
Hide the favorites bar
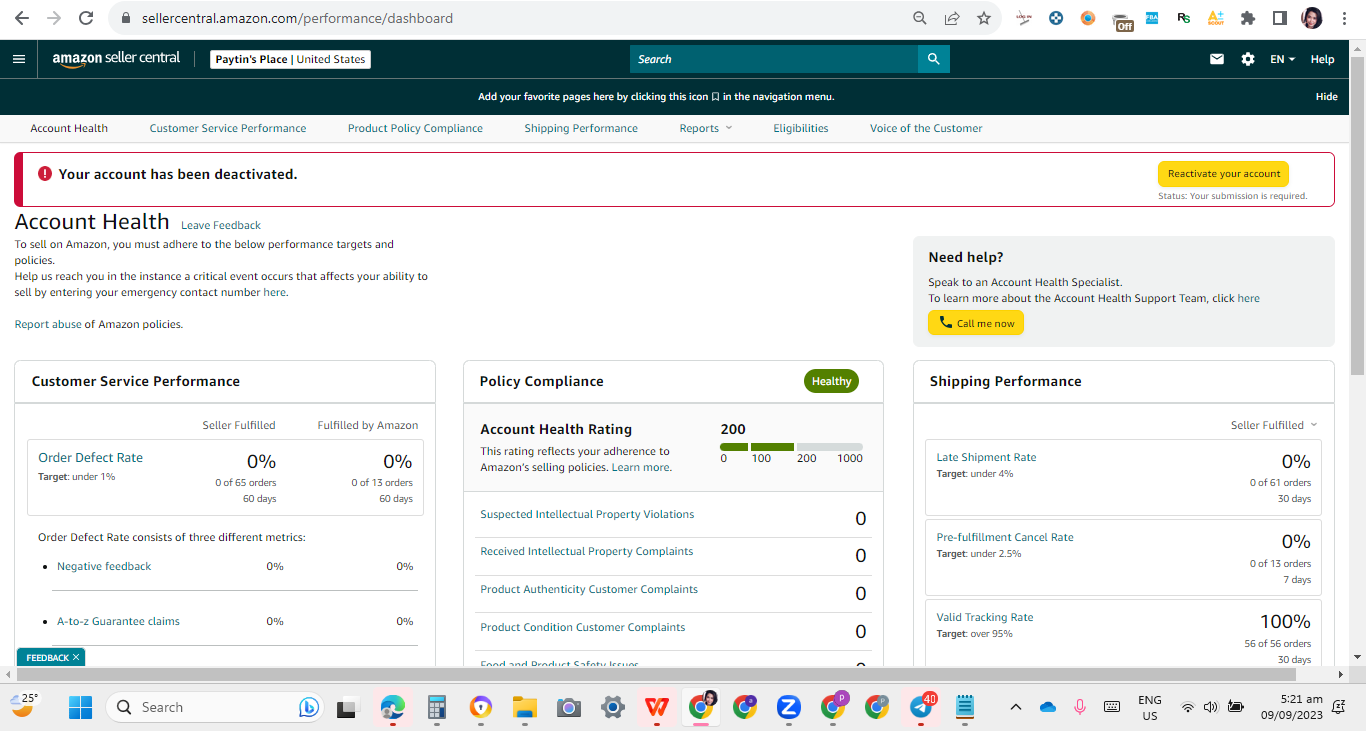click(x=1326, y=97)
